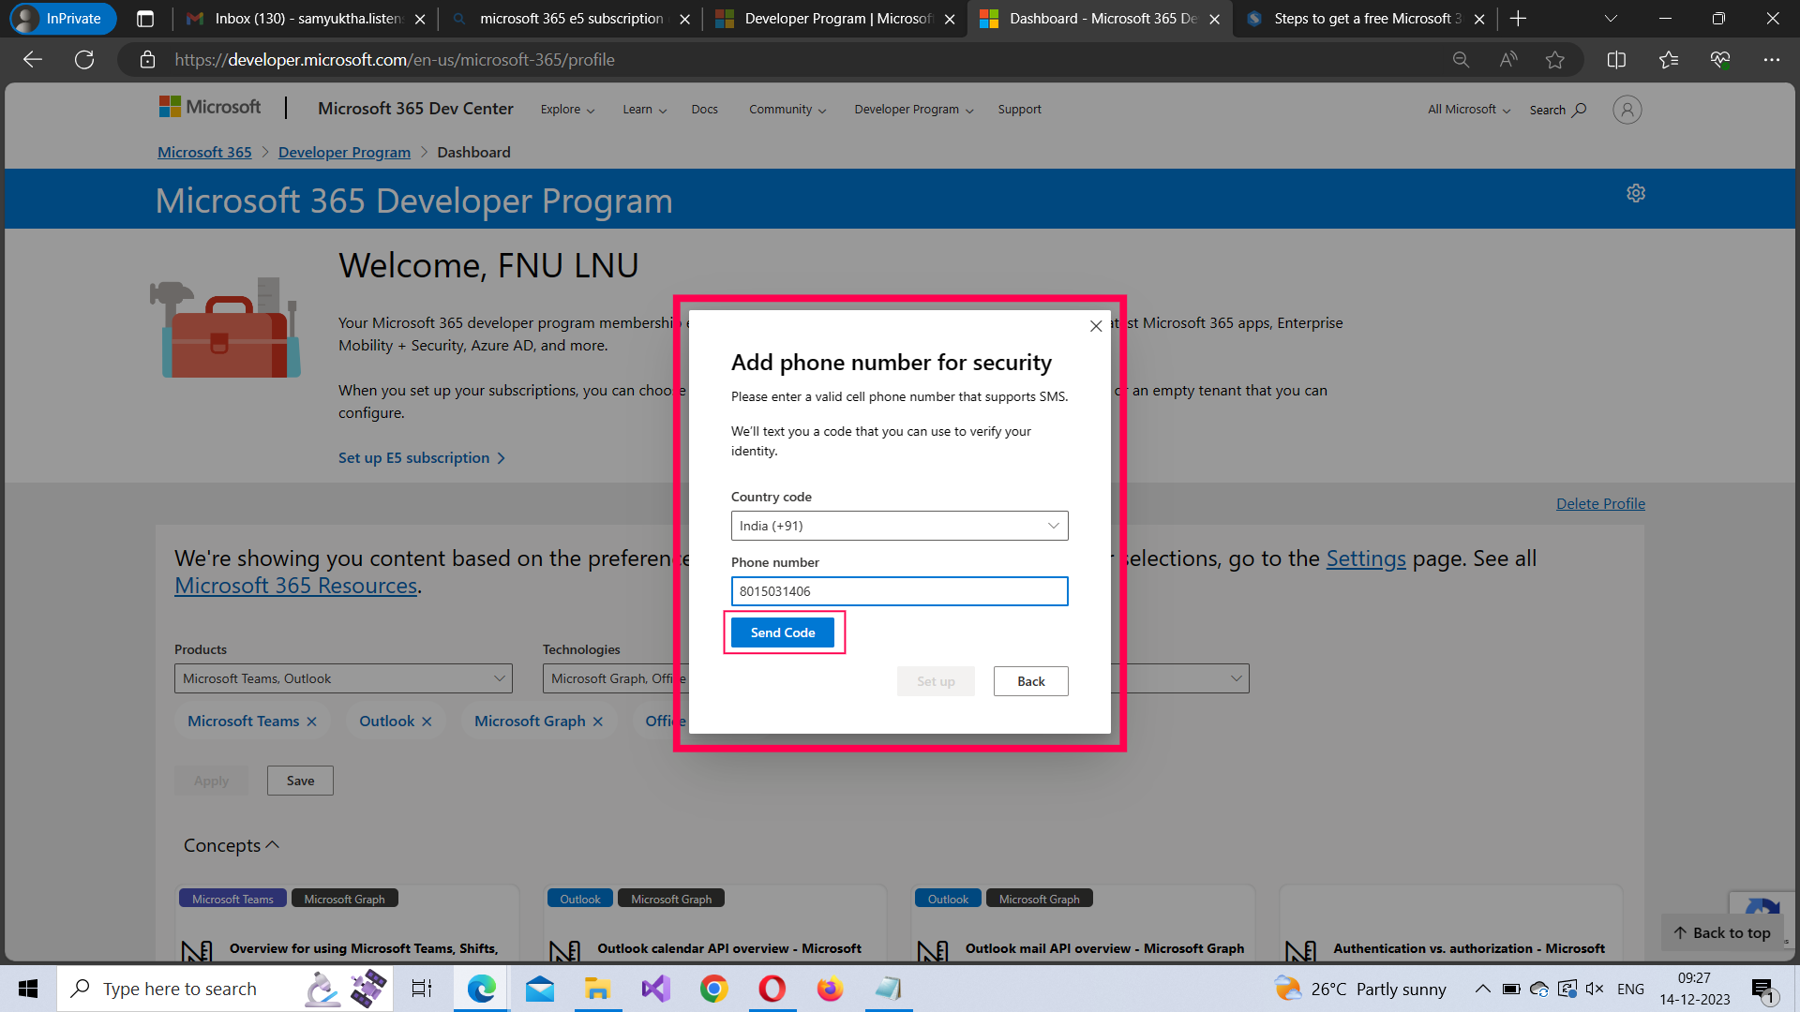
Task: Click the address bar URL
Action: coord(395,60)
